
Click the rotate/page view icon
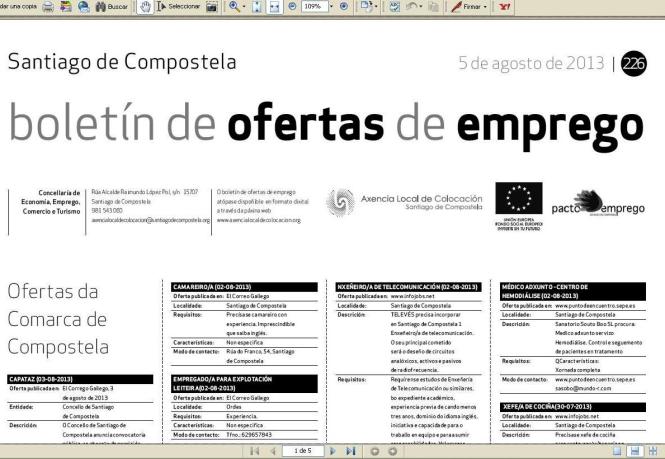tap(365, 7)
